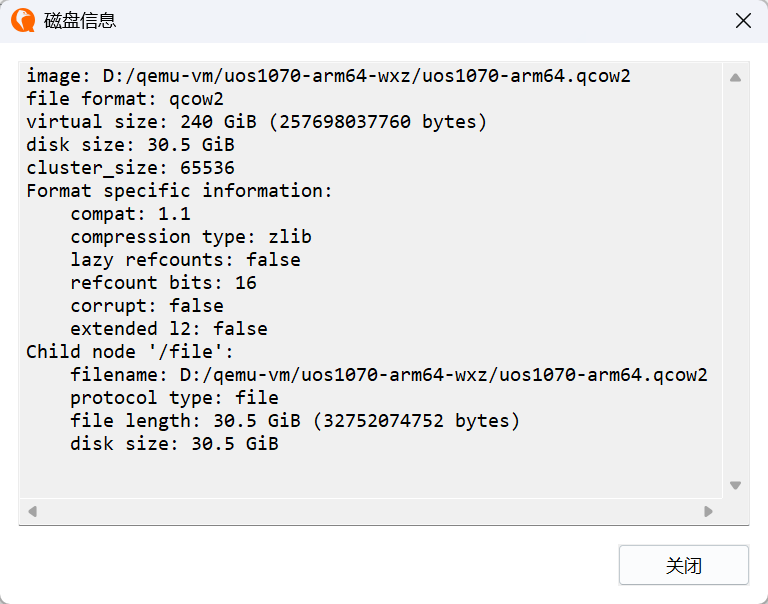Click the 'compression type: zlib' line
Viewport: 768px width, 604px height.
191,237
